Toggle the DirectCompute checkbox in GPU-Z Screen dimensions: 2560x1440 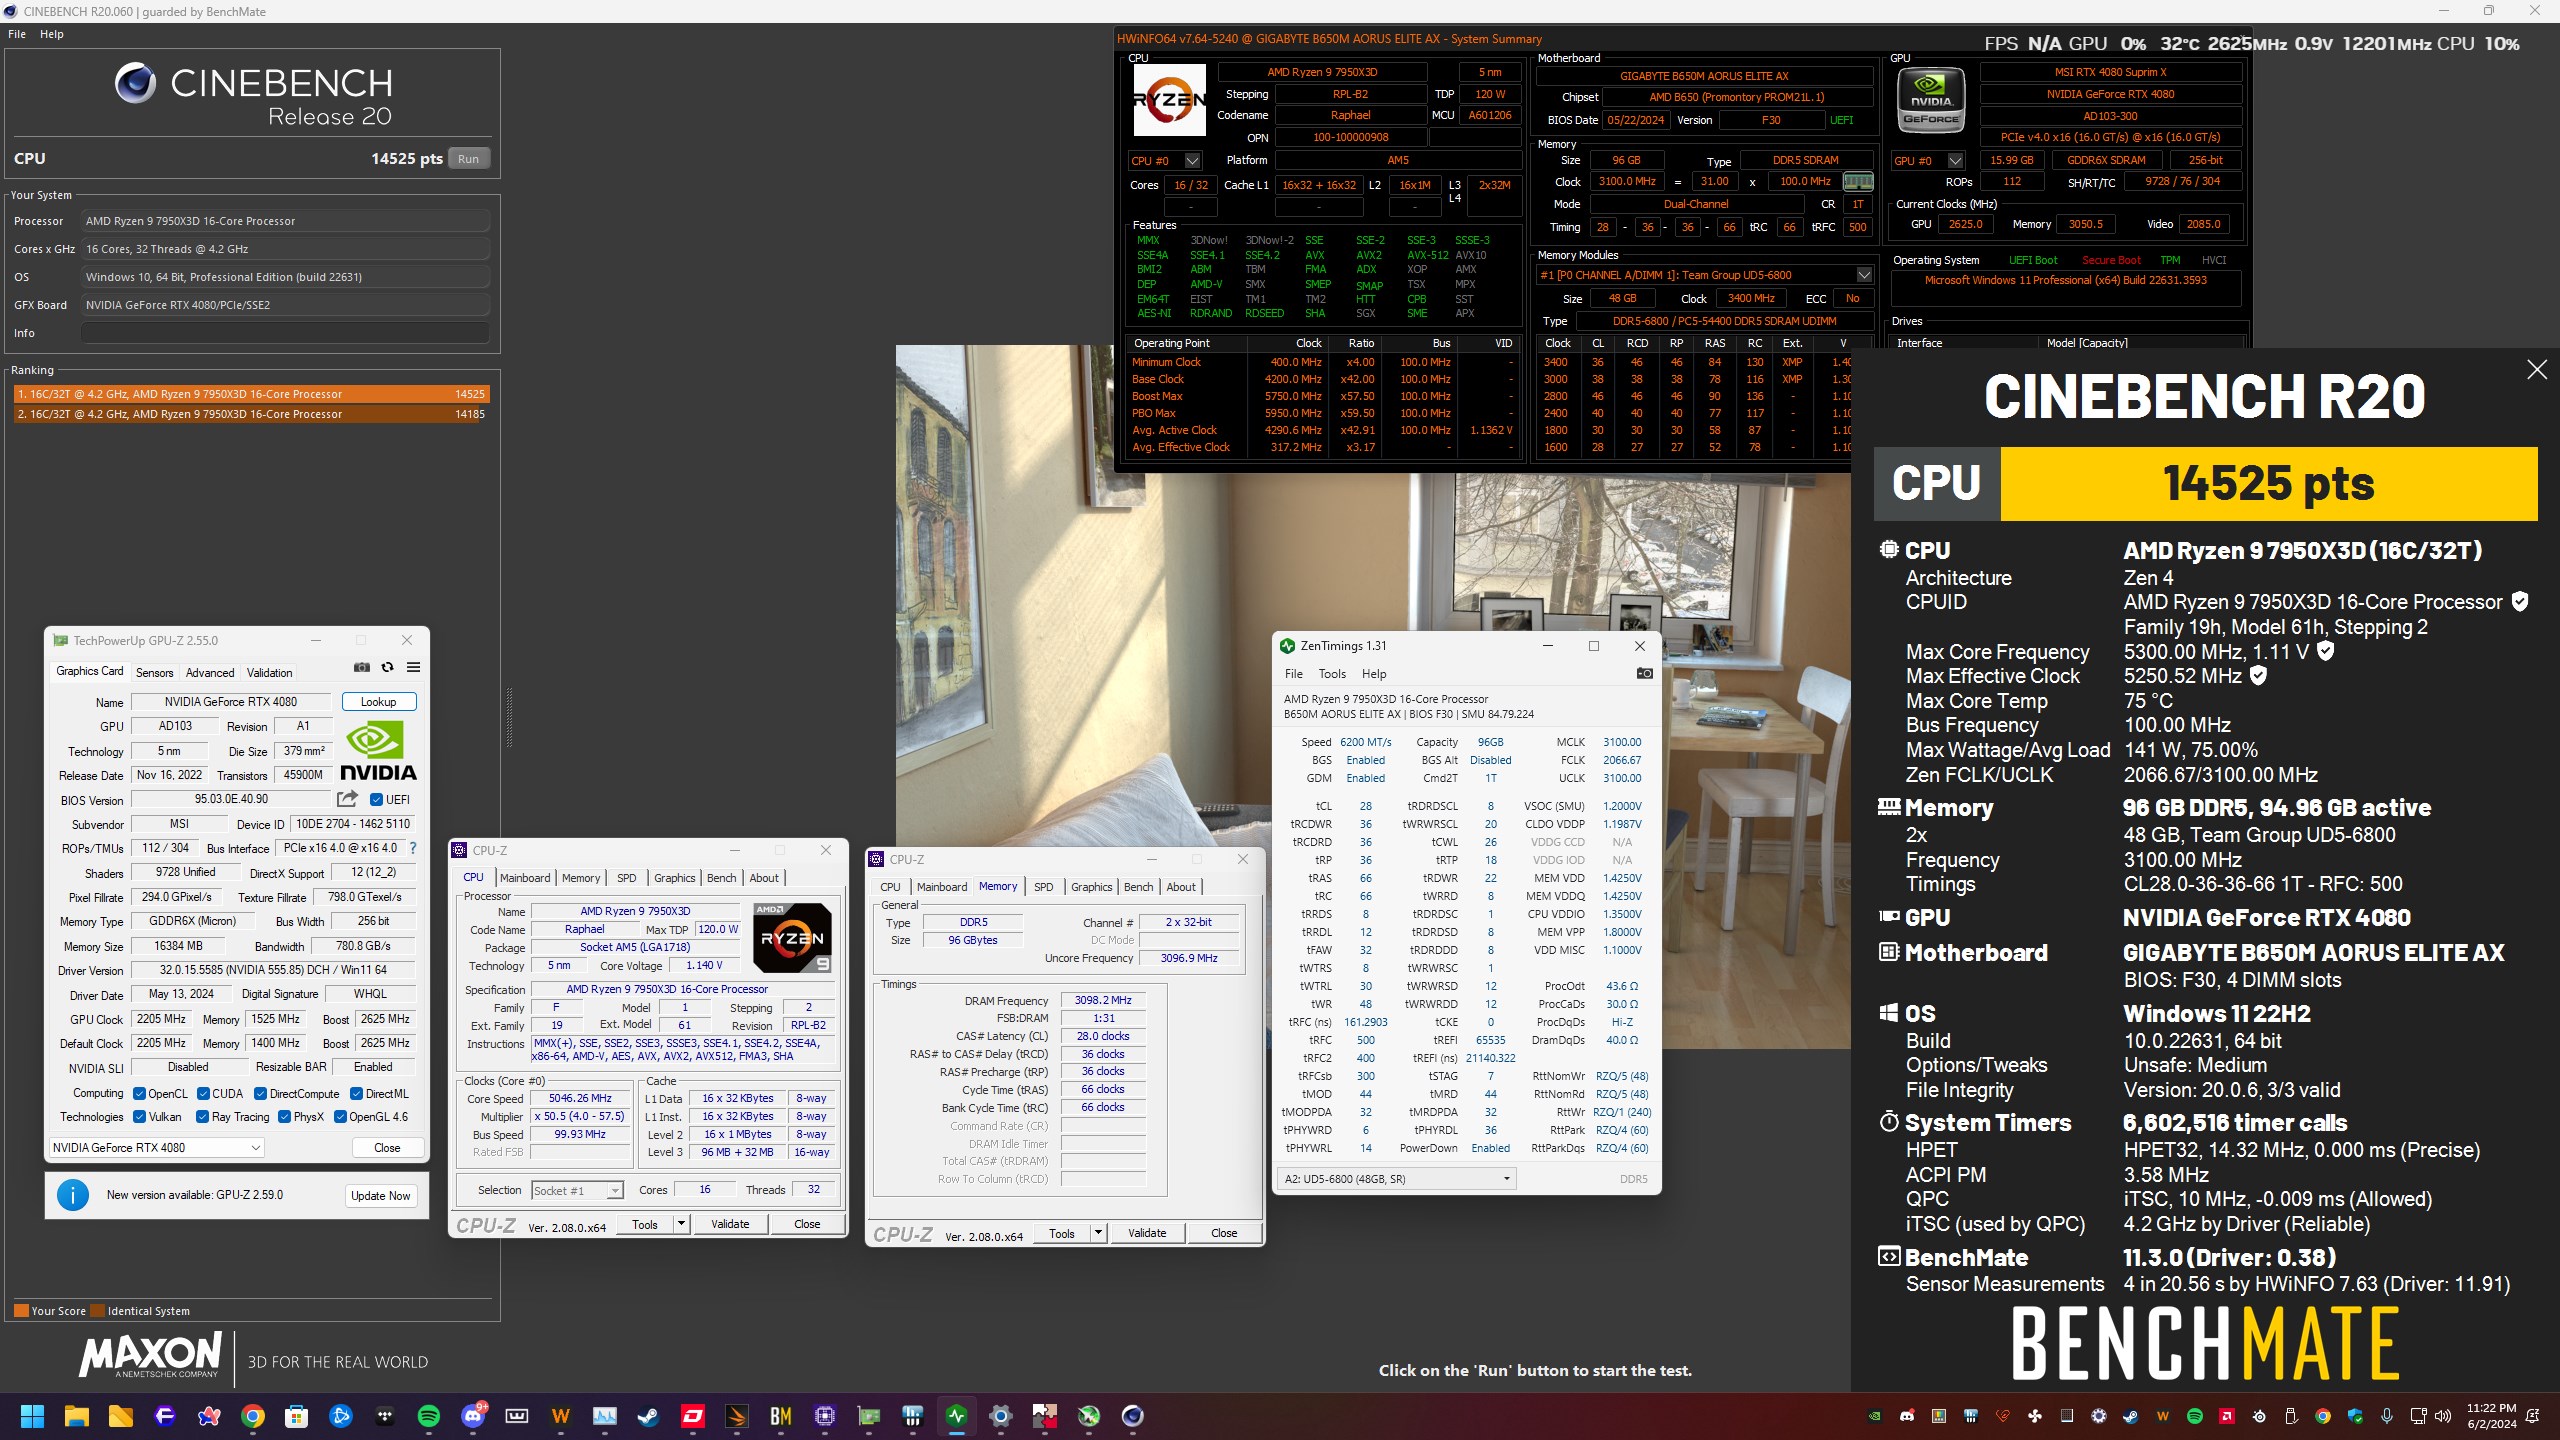[261, 1094]
